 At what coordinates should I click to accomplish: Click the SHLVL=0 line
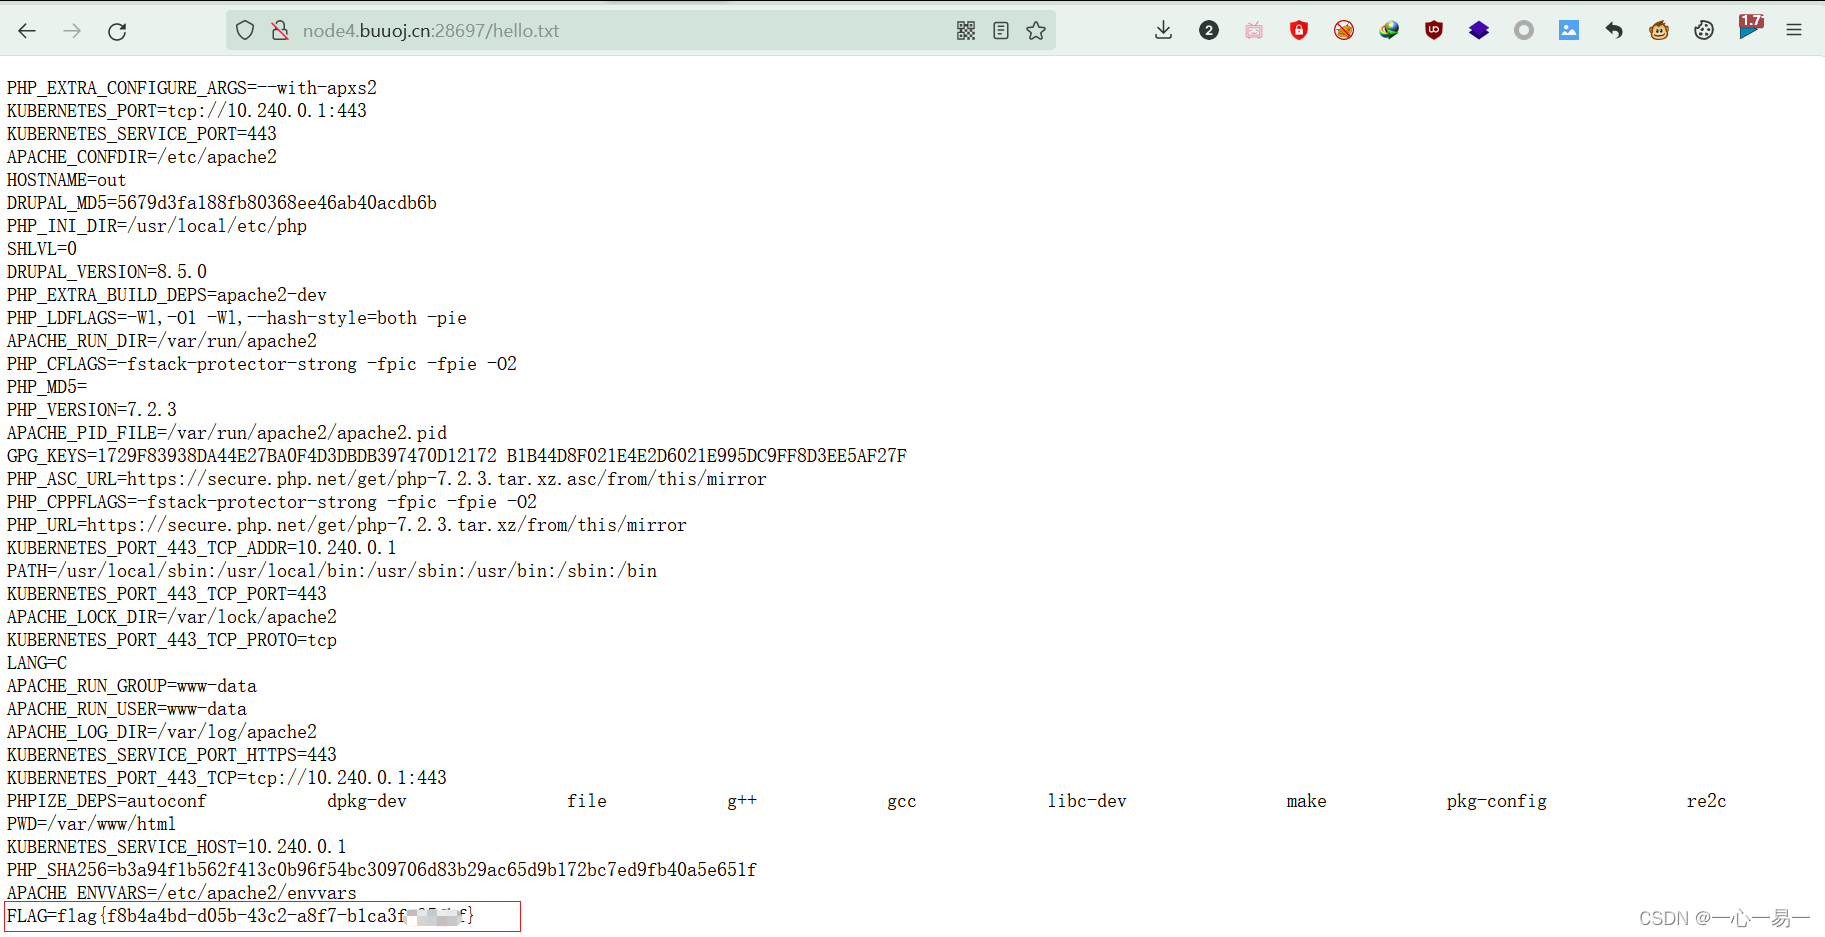[x=42, y=249]
